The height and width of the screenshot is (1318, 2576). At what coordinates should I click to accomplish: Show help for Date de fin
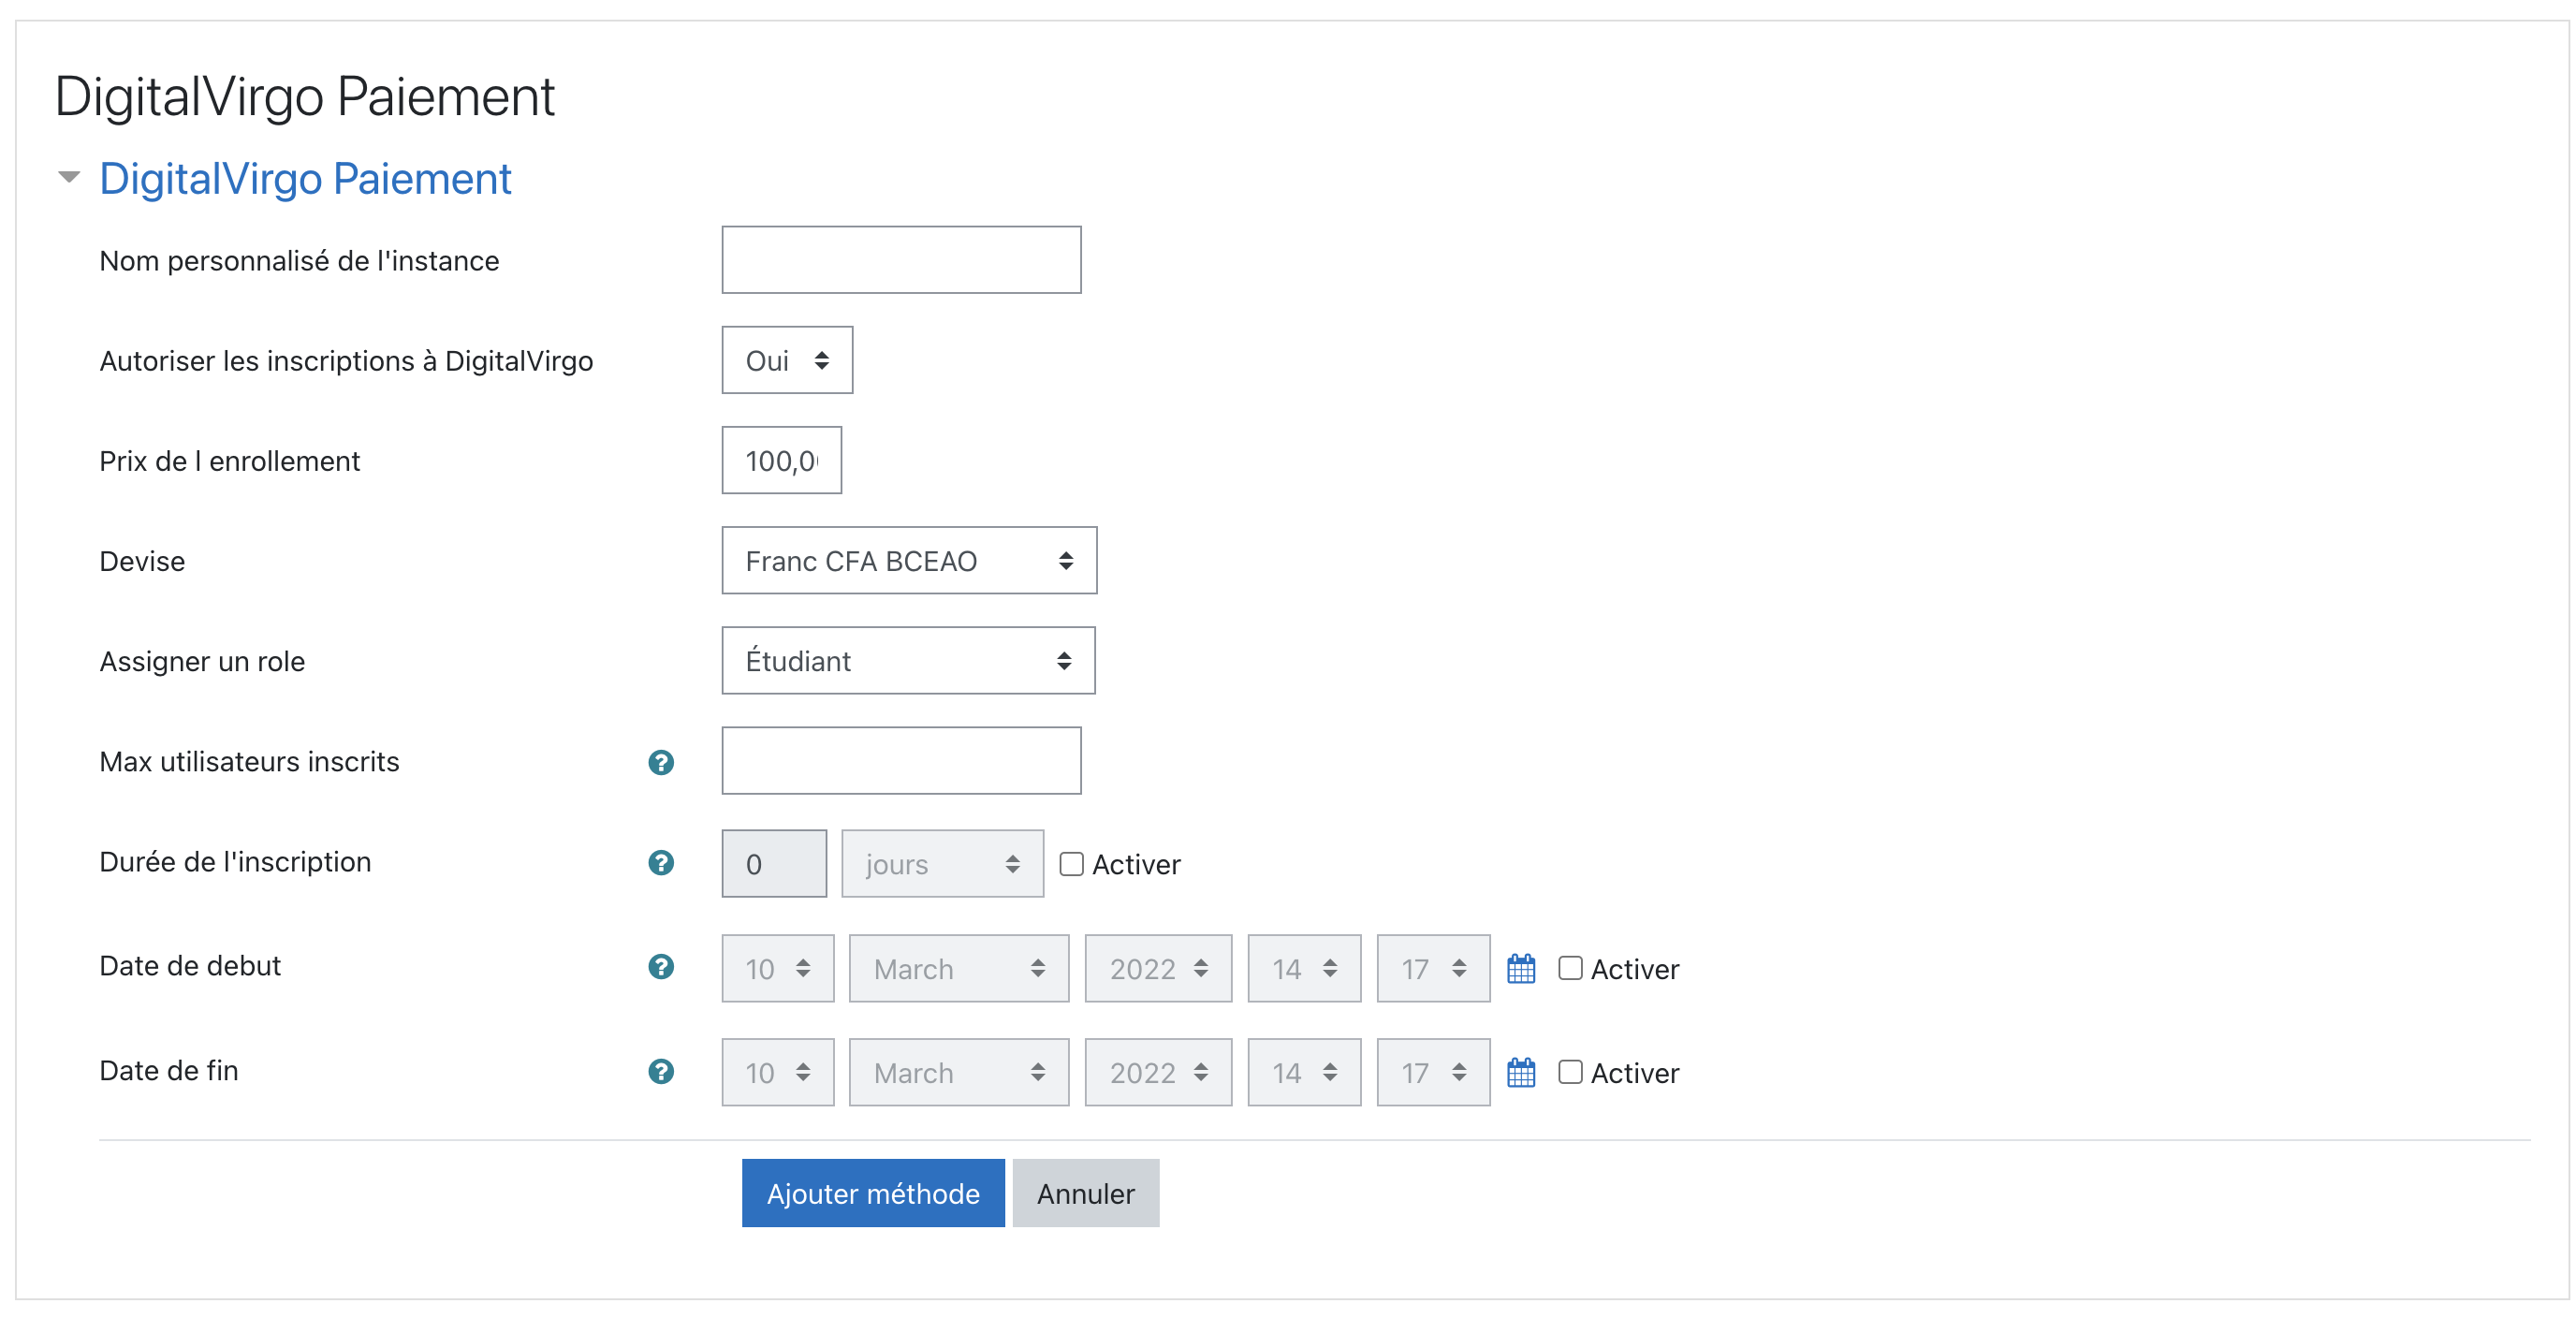coord(661,1071)
